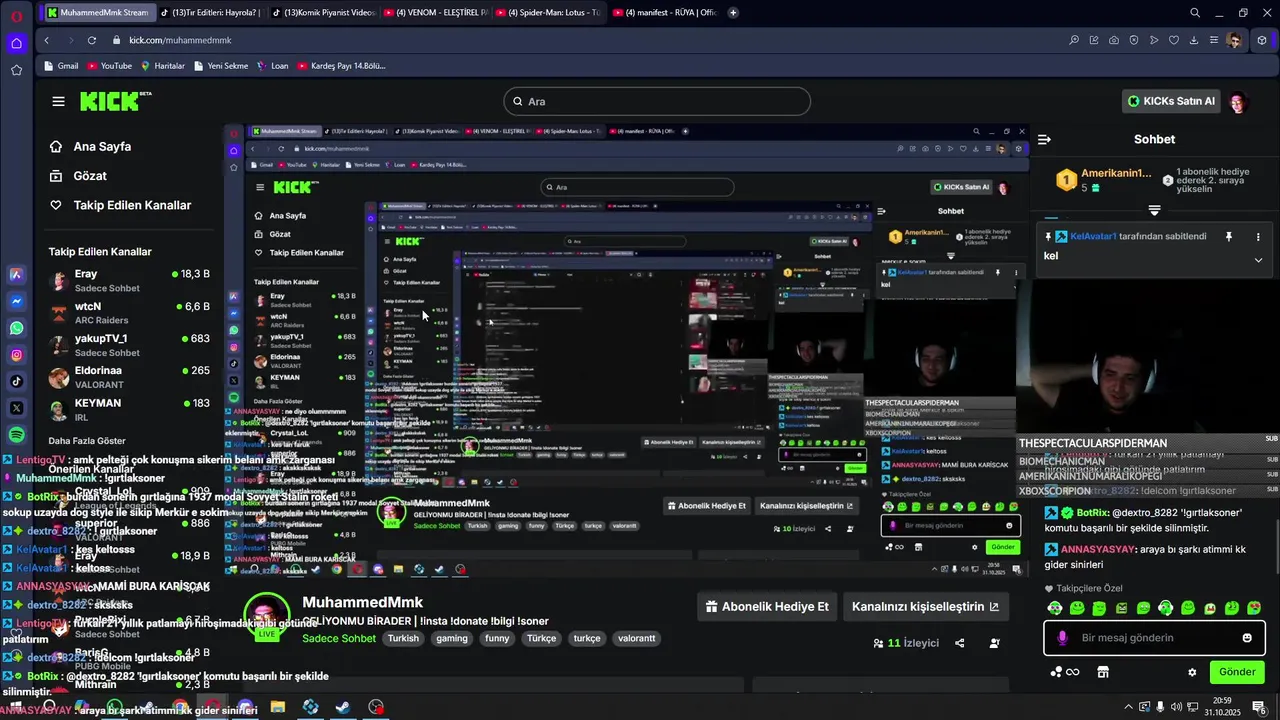Open Steam from the taskbar
Screen dimensions: 1280x720
point(343,707)
